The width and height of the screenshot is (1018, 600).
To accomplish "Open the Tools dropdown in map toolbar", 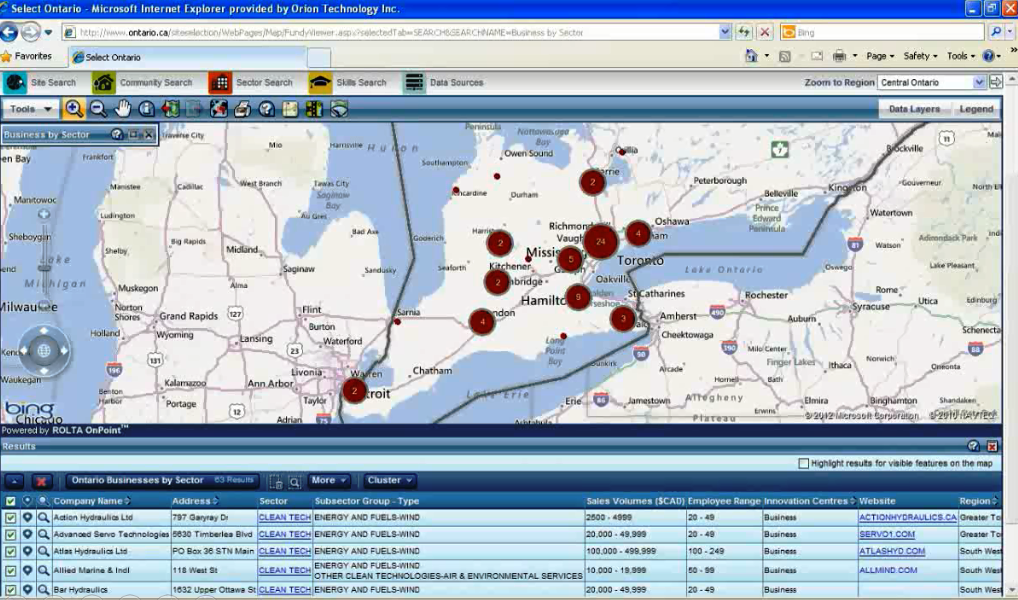I will coord(31,109).
